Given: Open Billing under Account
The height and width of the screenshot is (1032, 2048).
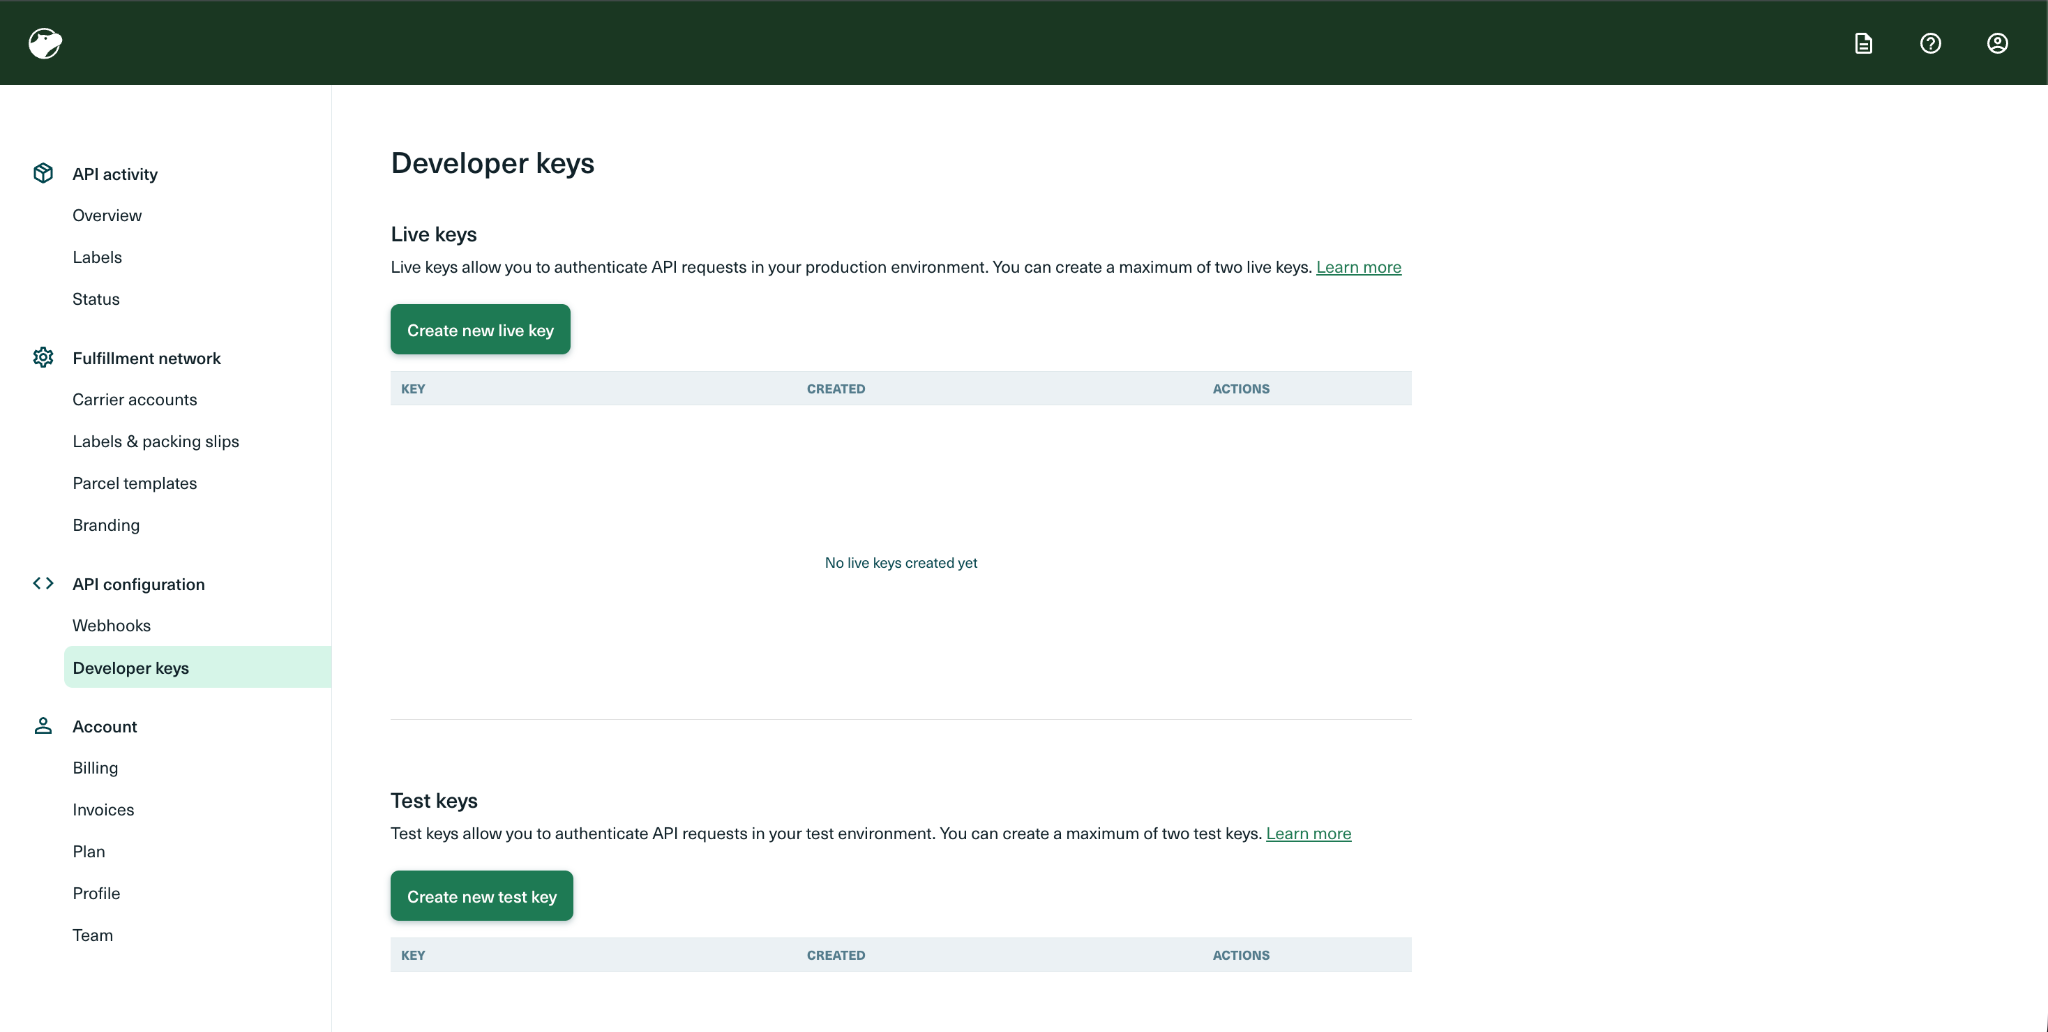Looking at the screenshot, I should click(x=95, y=768).
